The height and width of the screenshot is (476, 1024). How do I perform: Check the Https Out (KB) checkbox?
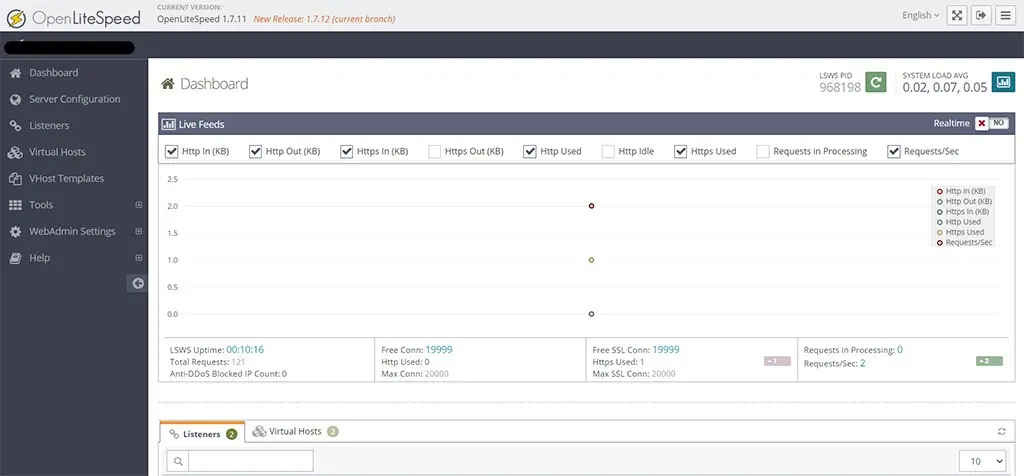434,151
